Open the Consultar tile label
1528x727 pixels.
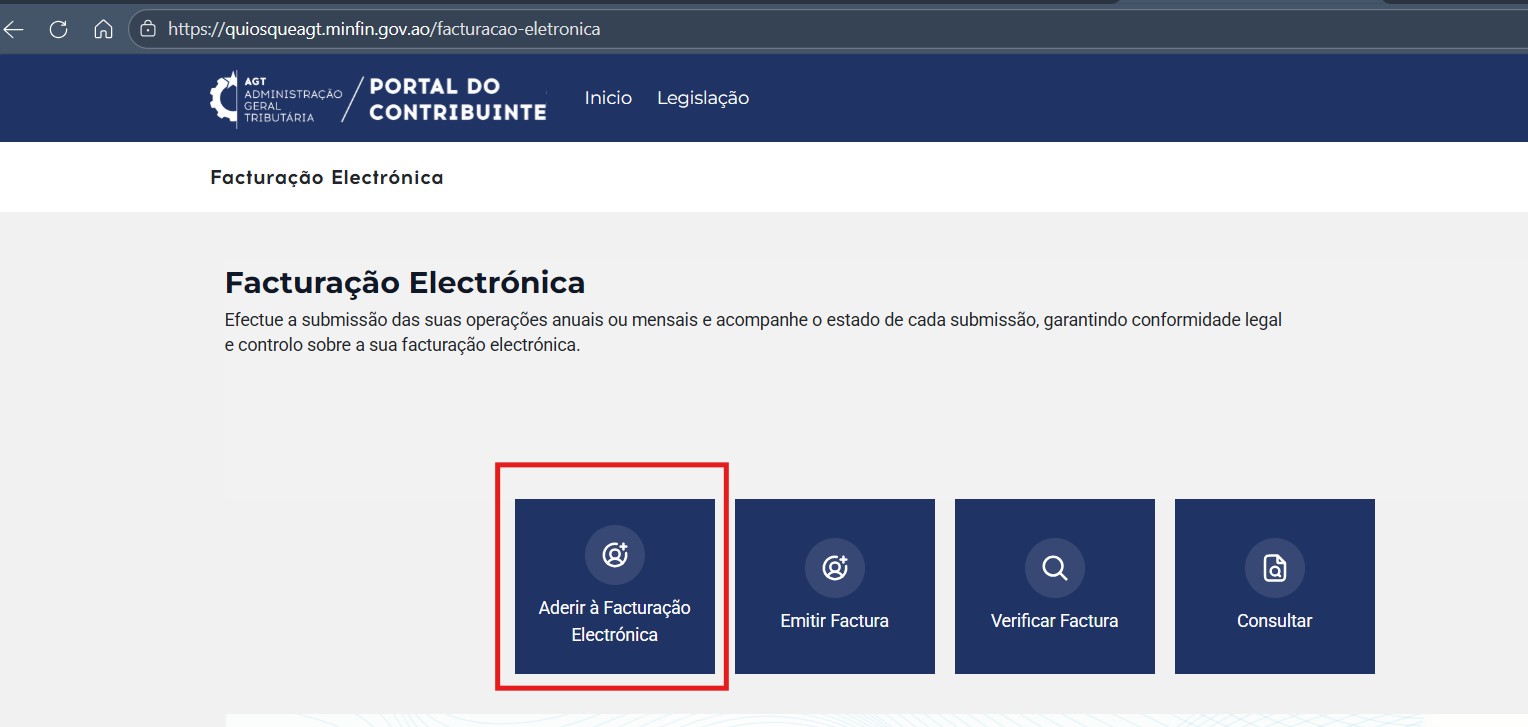pos(1275,621)
